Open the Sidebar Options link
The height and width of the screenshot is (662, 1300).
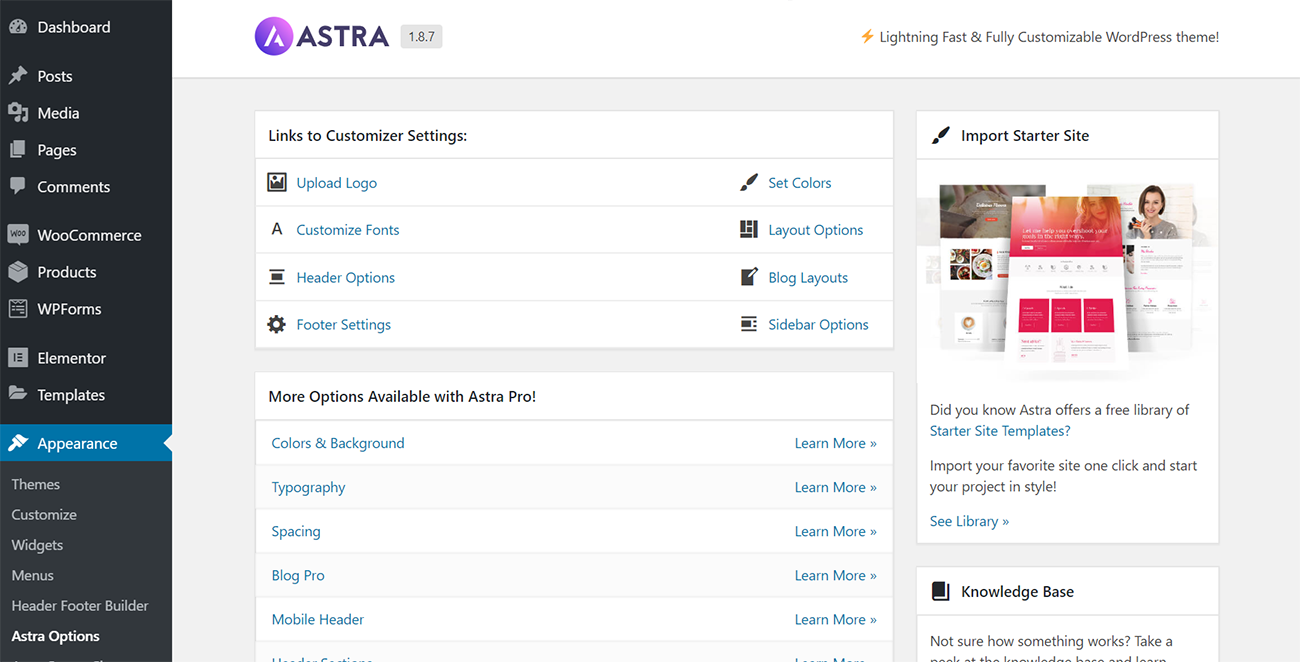(x=818, y=325)
